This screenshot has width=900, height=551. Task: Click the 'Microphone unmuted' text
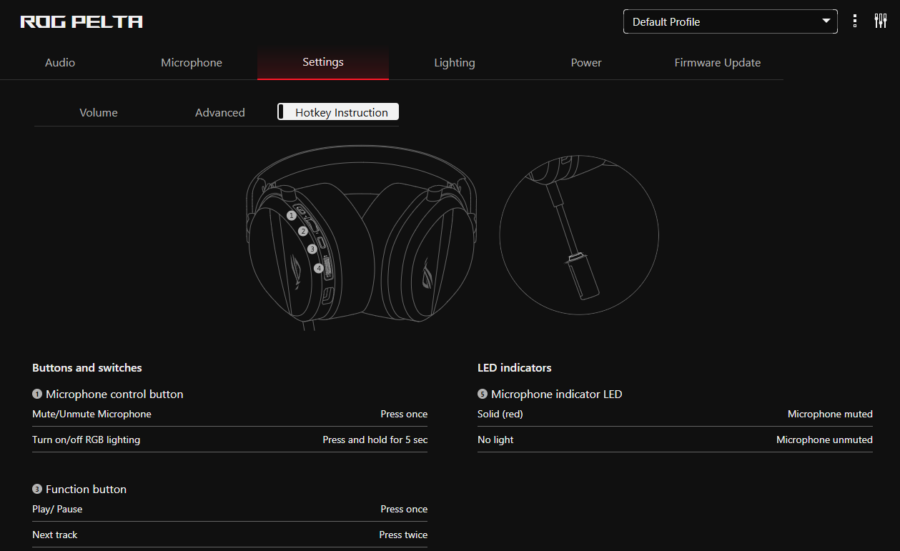click(824, 440)
